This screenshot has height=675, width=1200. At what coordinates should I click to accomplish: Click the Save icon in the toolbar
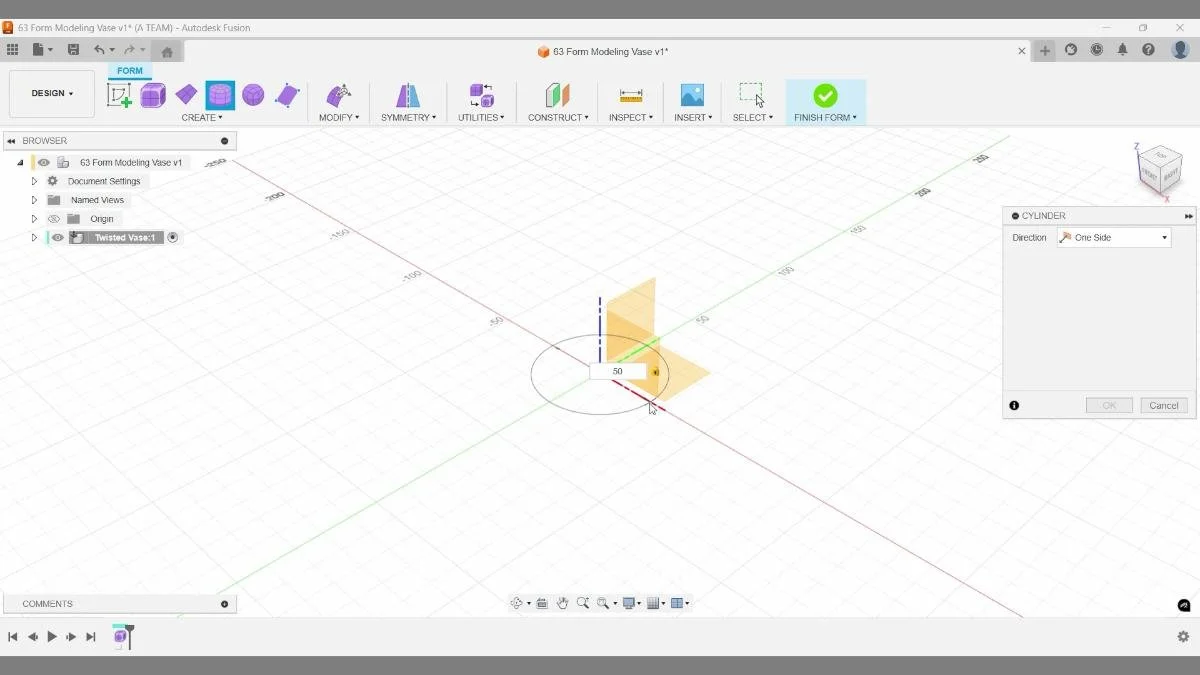coord(73,49)
